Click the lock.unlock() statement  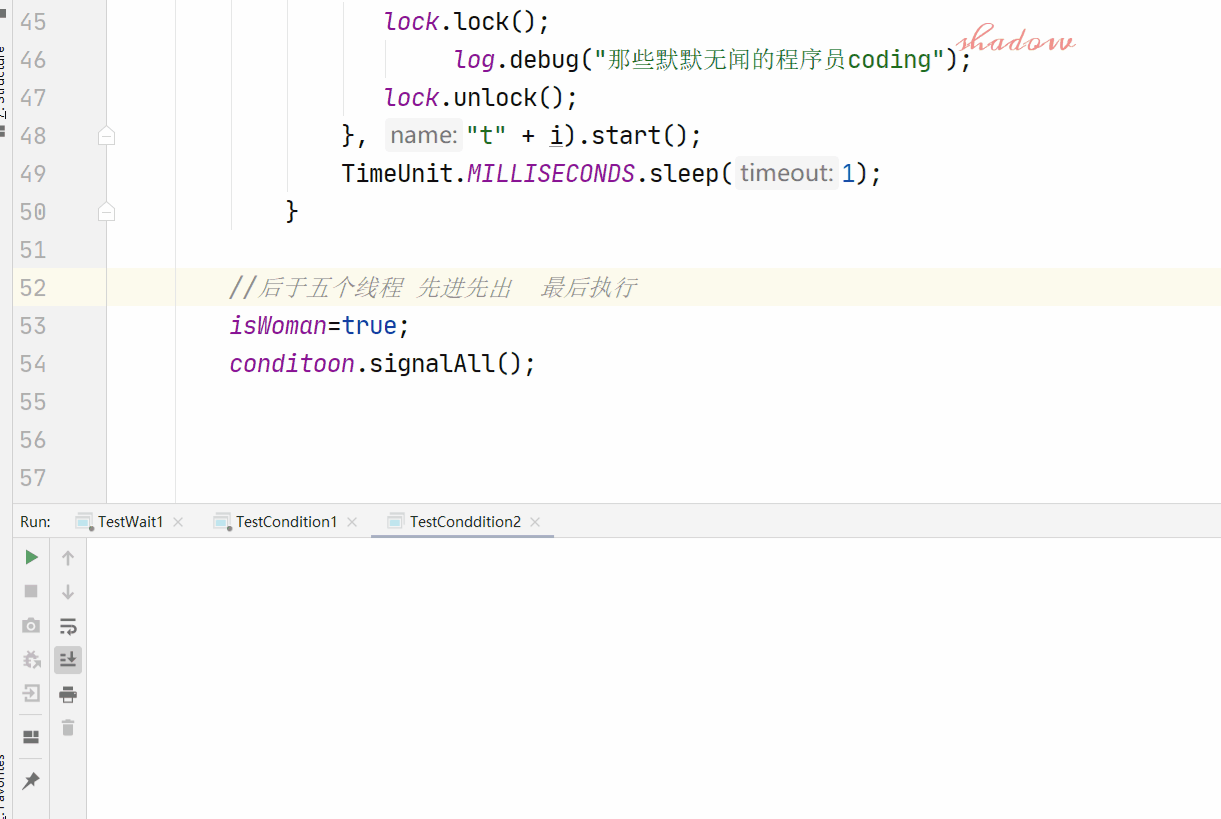(481, 98)
